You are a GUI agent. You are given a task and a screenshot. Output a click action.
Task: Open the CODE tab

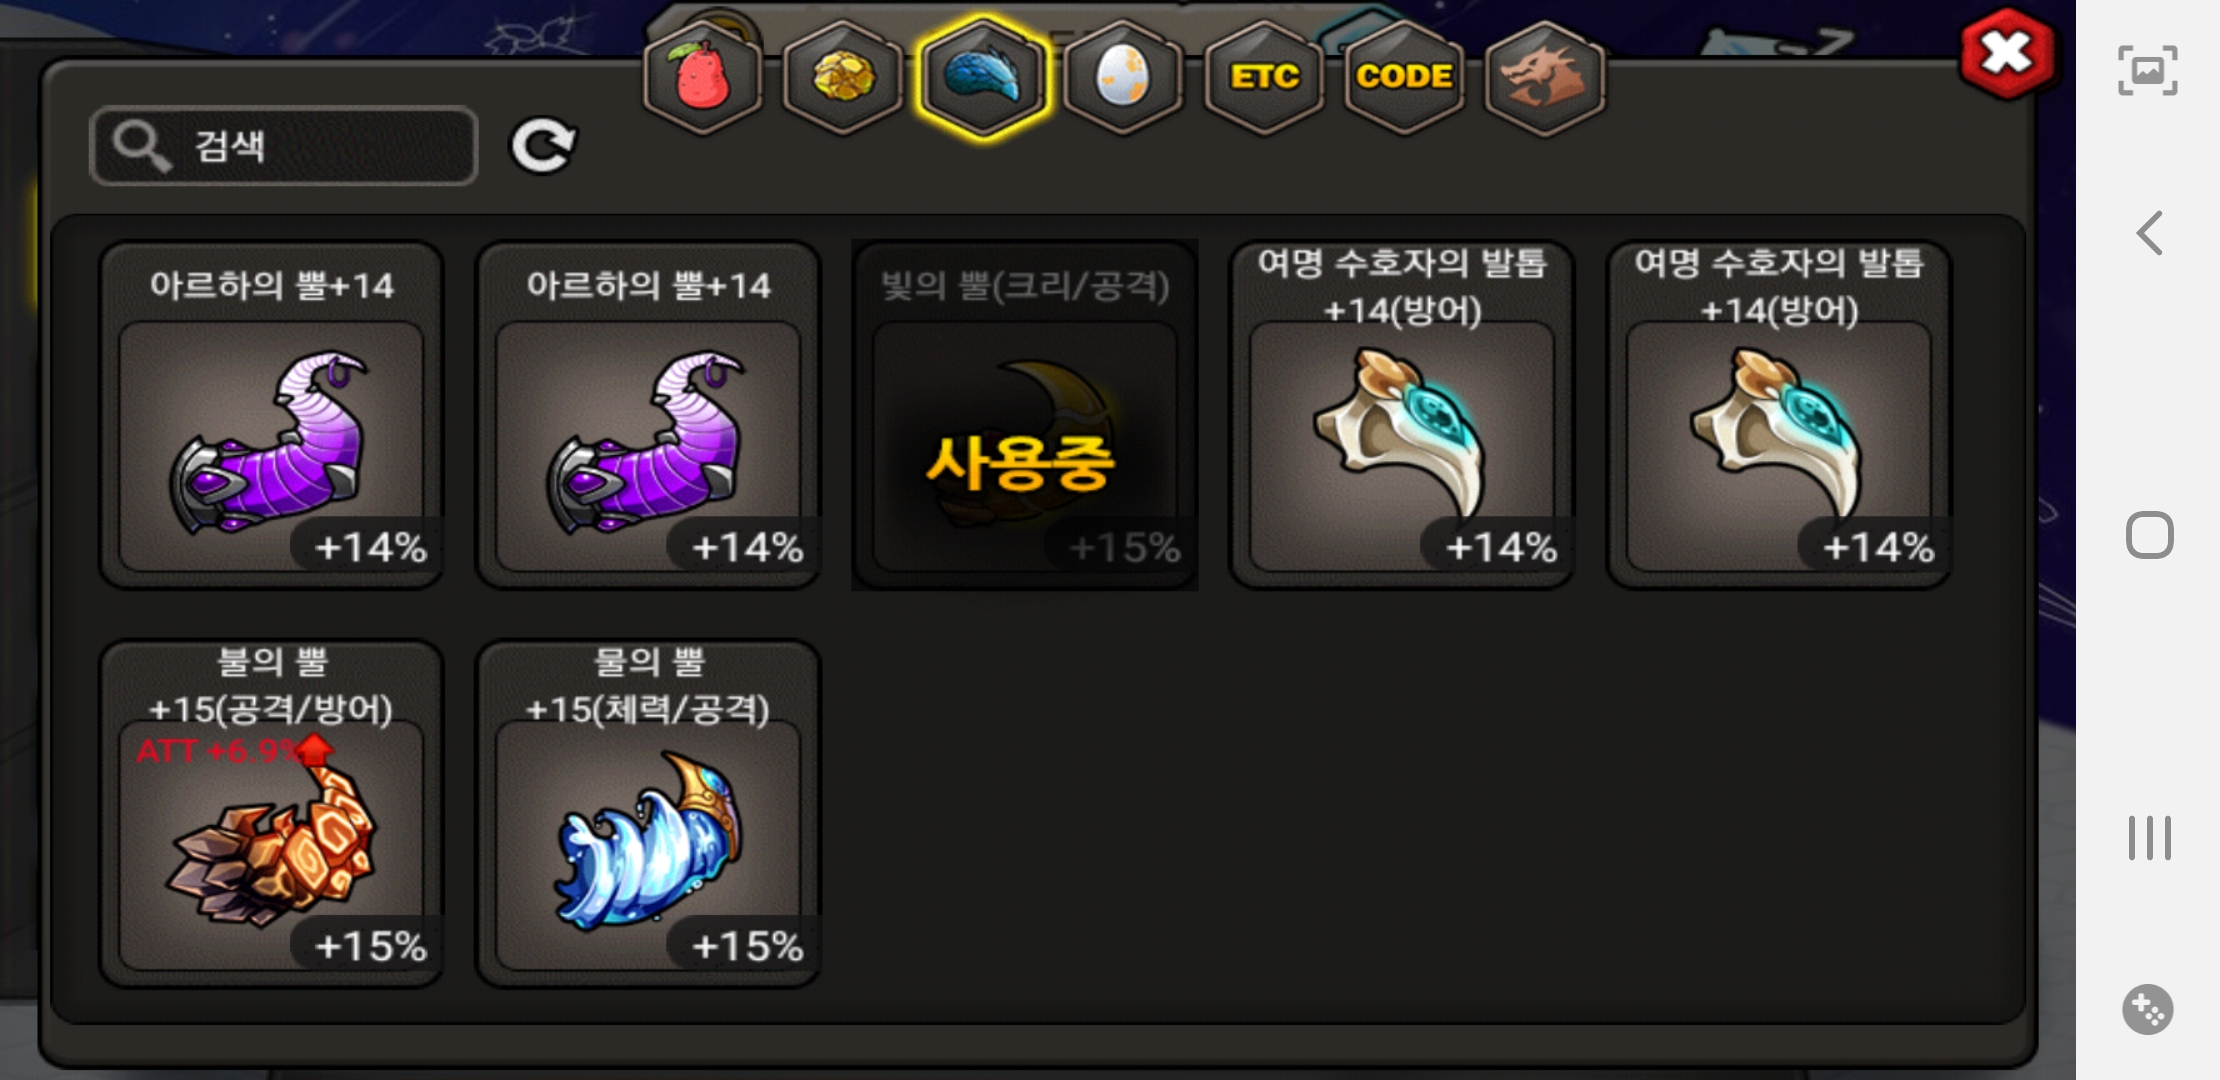(1404, 77)
